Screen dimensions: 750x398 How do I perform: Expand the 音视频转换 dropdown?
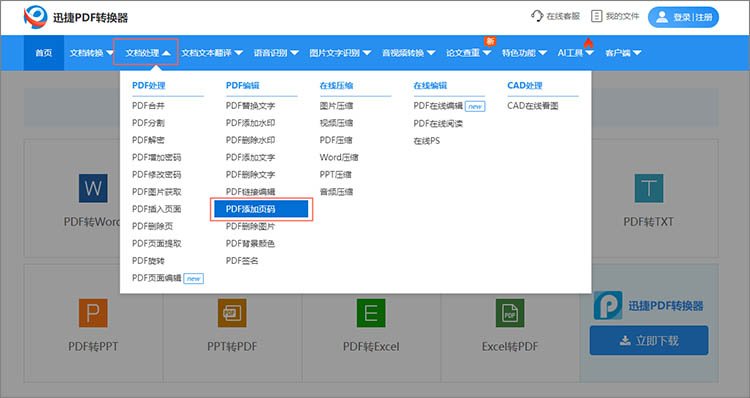[x=408, y=53]
